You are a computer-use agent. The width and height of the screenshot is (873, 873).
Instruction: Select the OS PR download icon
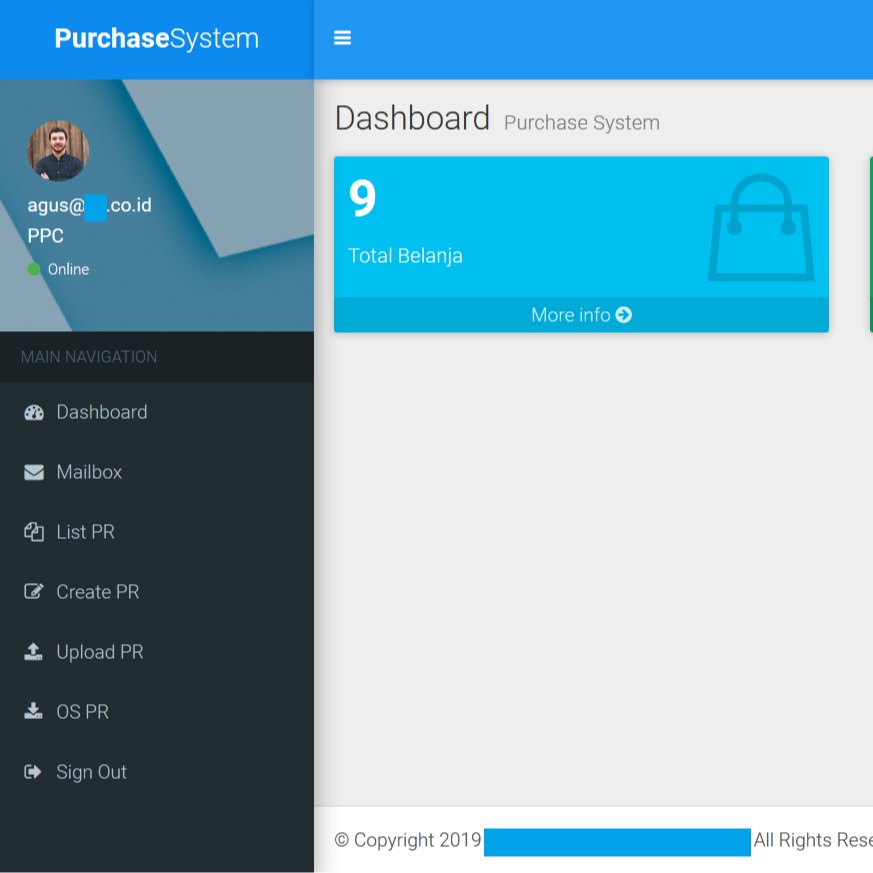(x=33, y=711)
